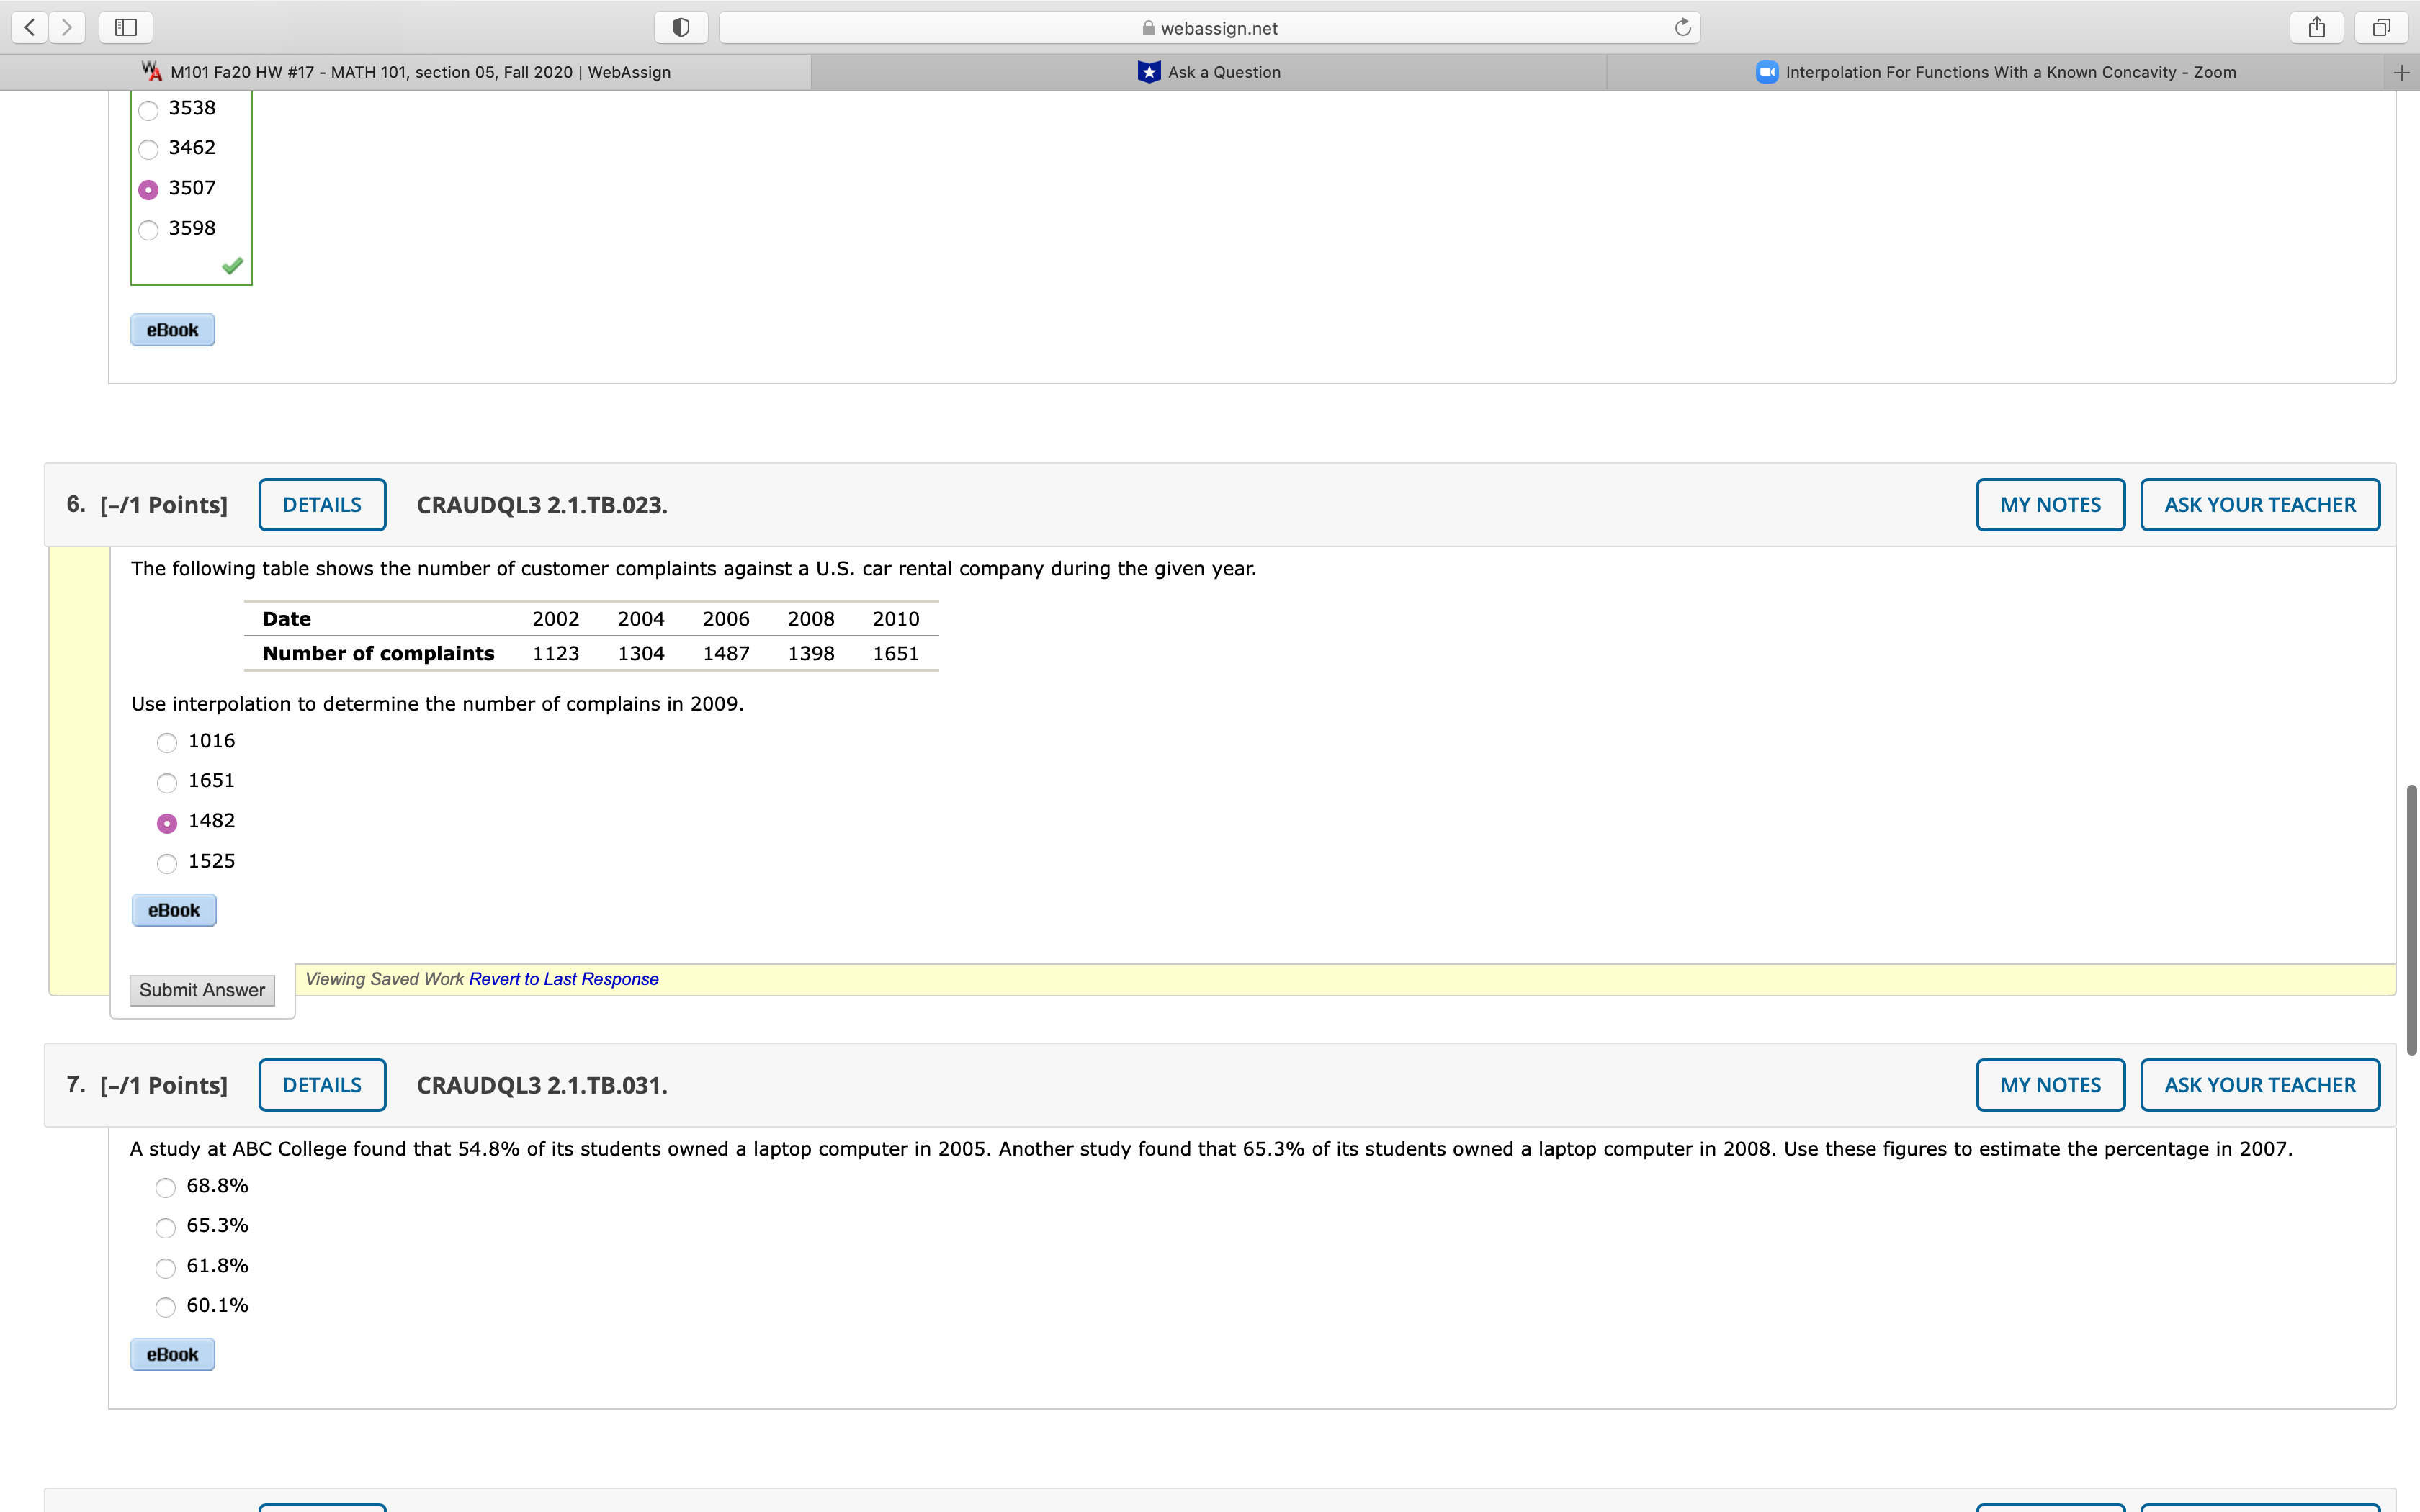The image size is (2420, 1512).
Task: Click the reload page icon
Action: coord(1682,27)
